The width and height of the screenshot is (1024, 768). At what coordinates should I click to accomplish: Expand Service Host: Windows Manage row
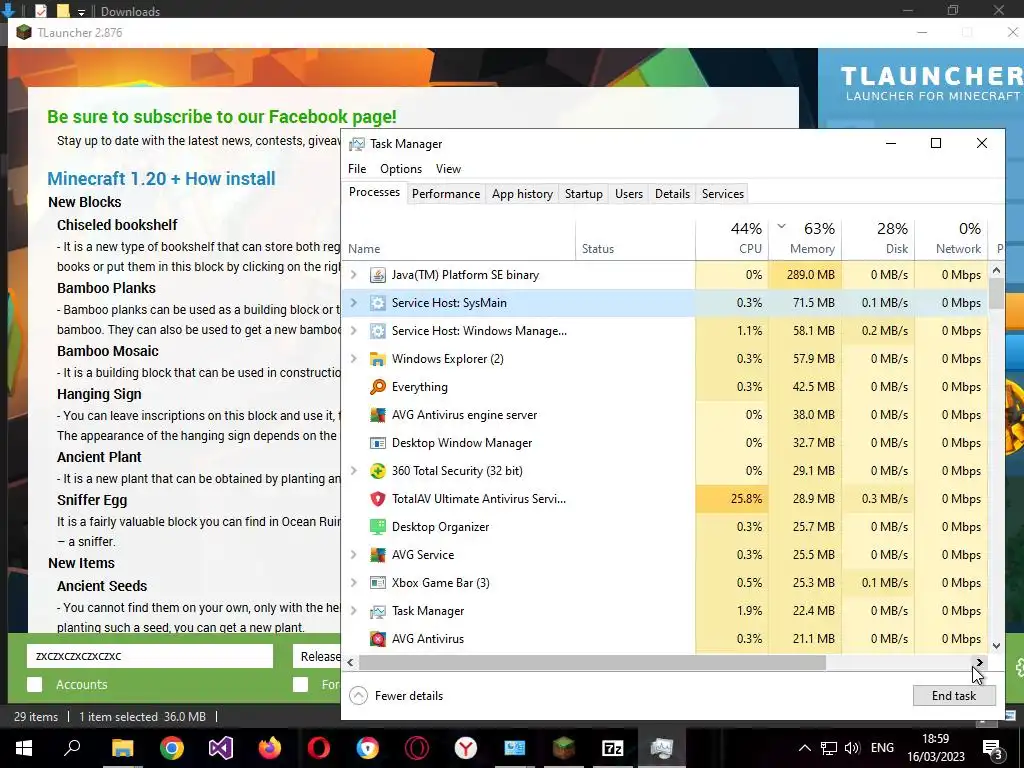pos(353,331)
